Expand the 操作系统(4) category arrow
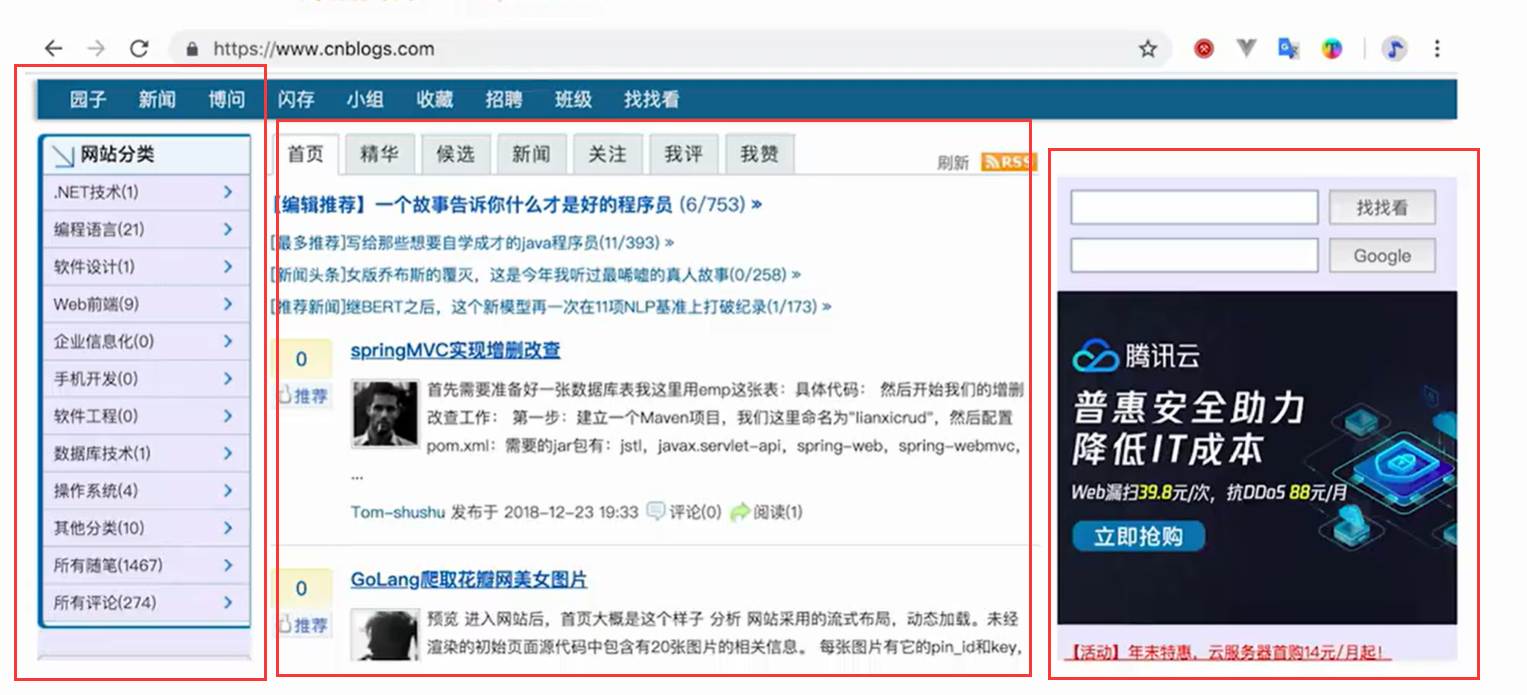This screenshot has height=695, width=1527. click(228, 491)
